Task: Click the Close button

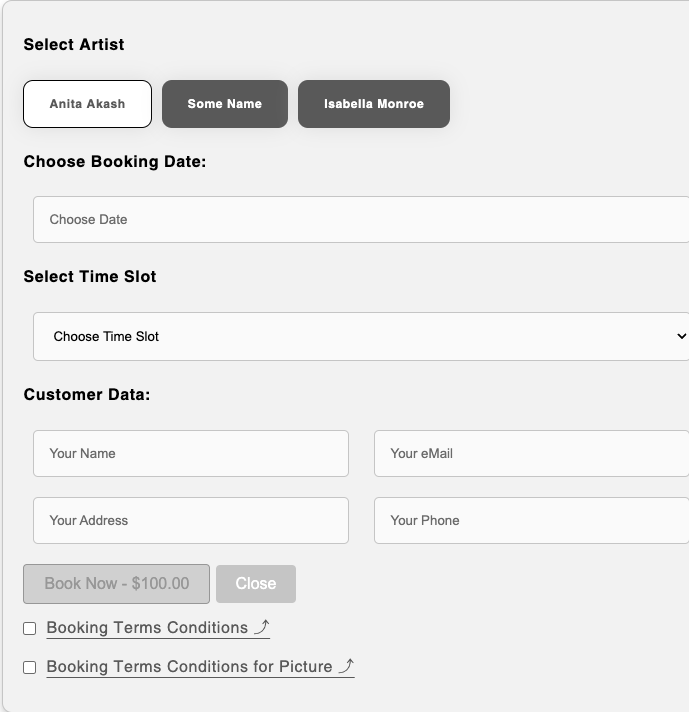Action: coord(256,584)
